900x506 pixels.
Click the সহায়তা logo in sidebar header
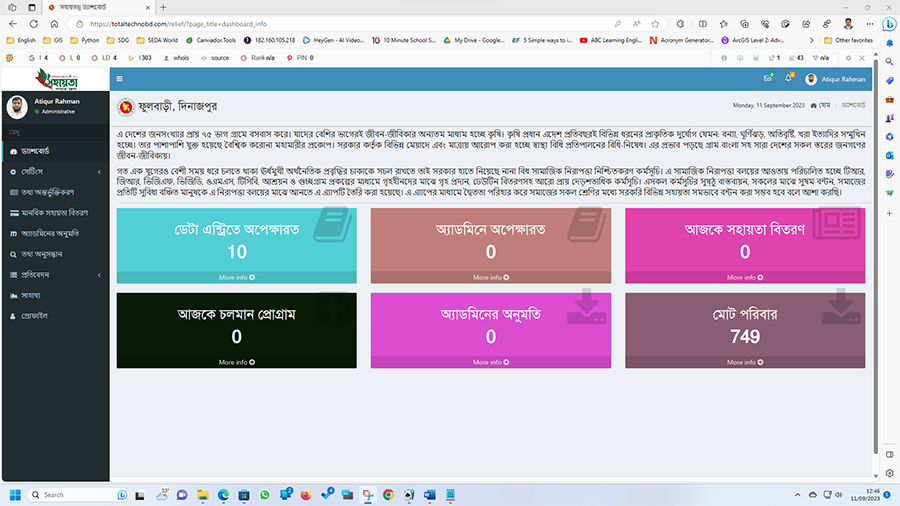[56, 79]
